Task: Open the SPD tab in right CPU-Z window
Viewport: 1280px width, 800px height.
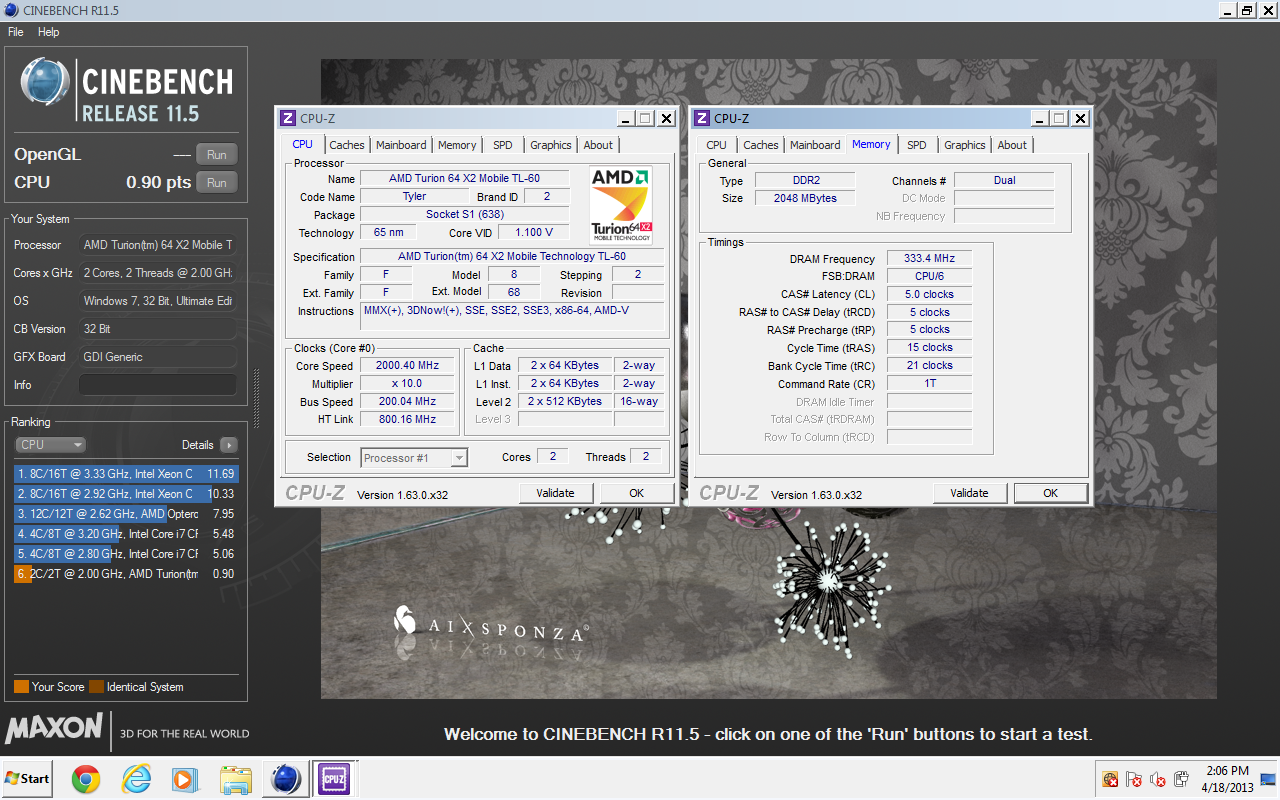Action: (x=917, y=145)
